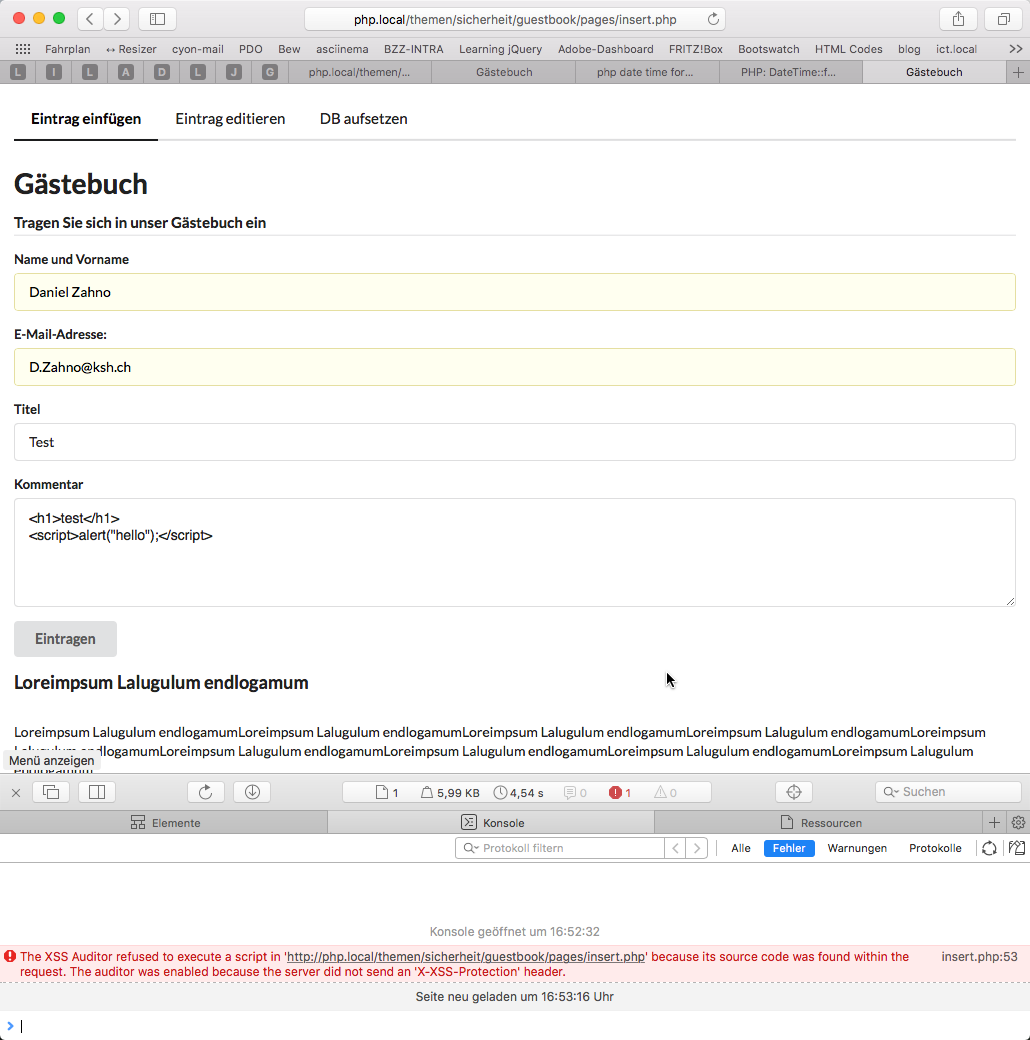Click the Share icon in Safari toolbar
Viewport: 1030px width, 1040px height.
[958, 19]
